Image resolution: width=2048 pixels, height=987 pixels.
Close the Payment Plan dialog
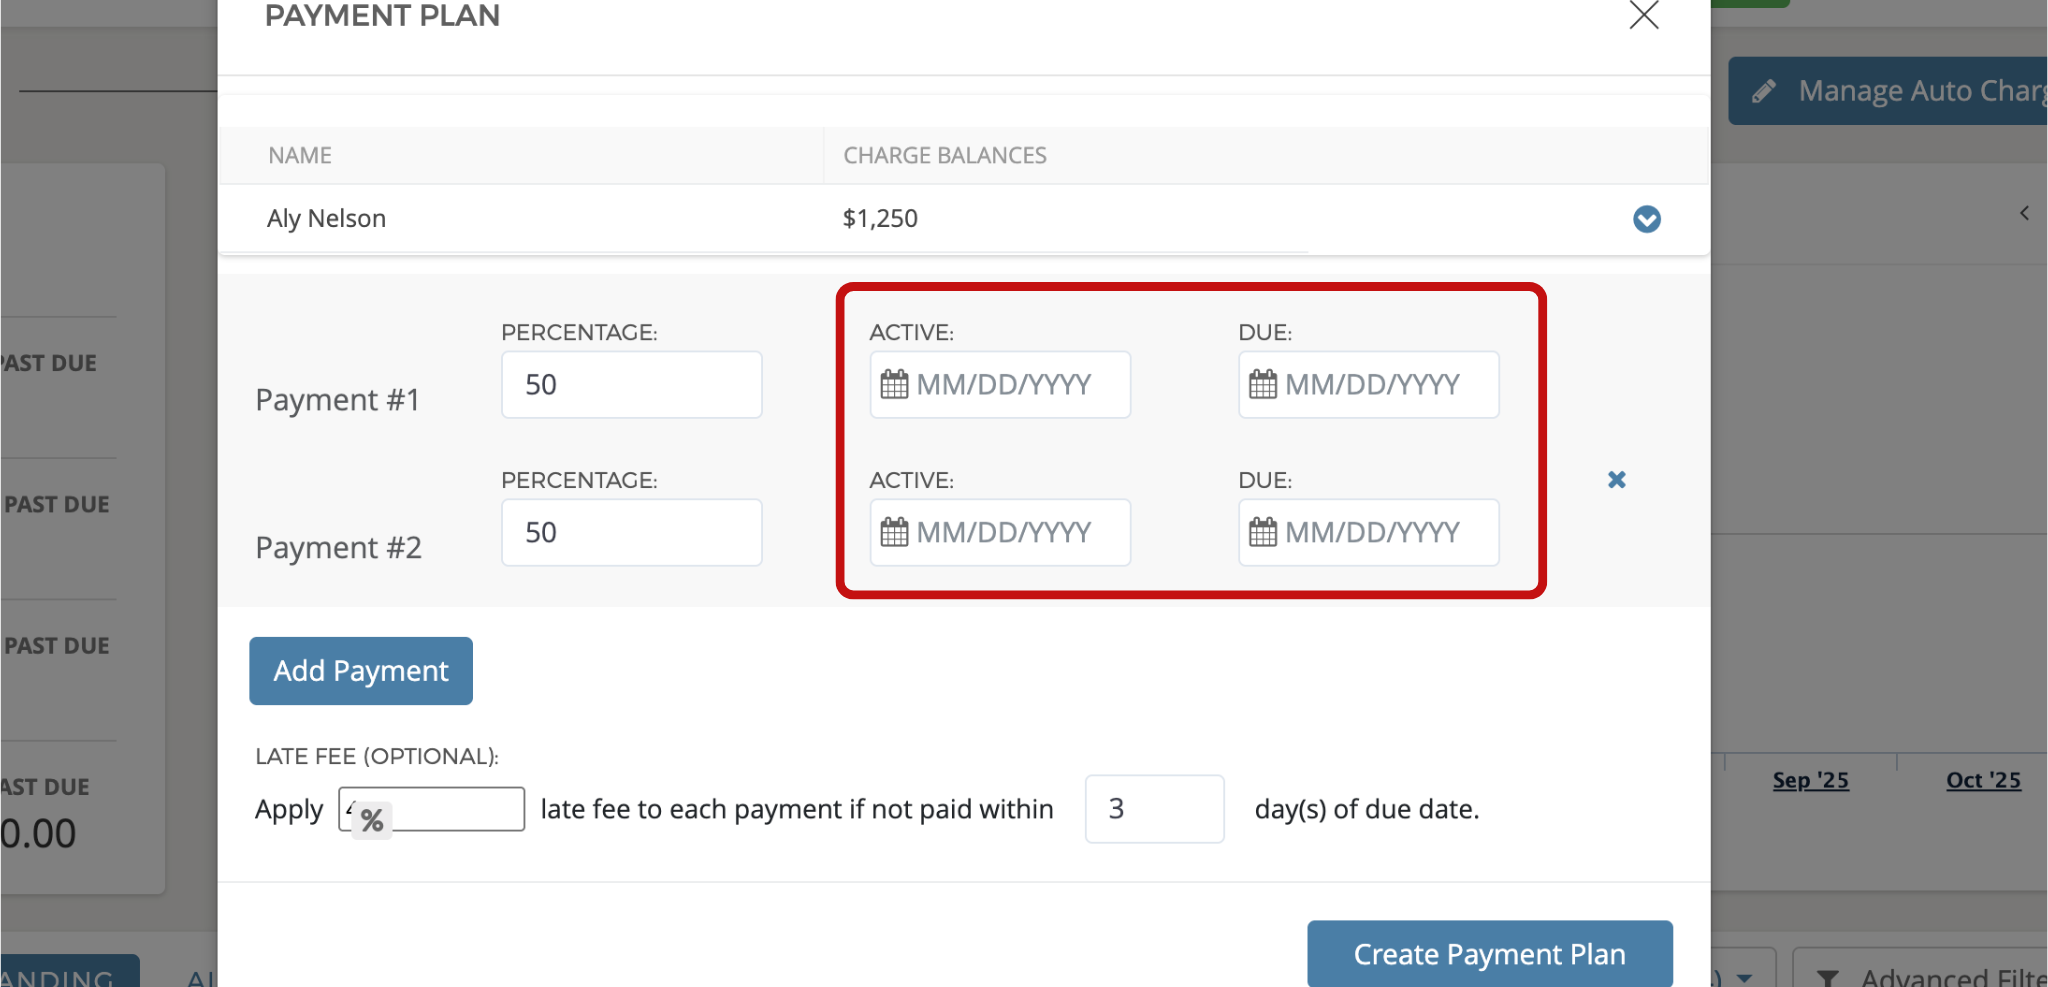(x=1643, y=16)
